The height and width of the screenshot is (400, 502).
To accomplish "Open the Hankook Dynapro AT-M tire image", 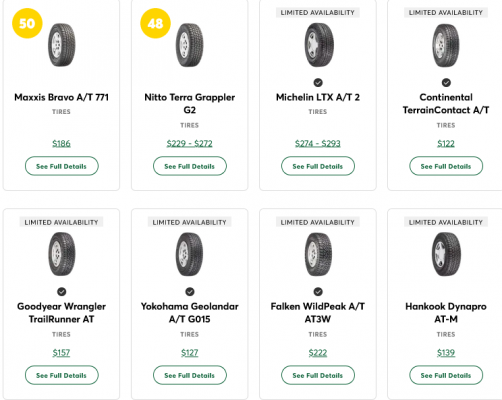I will pos(446,254).
